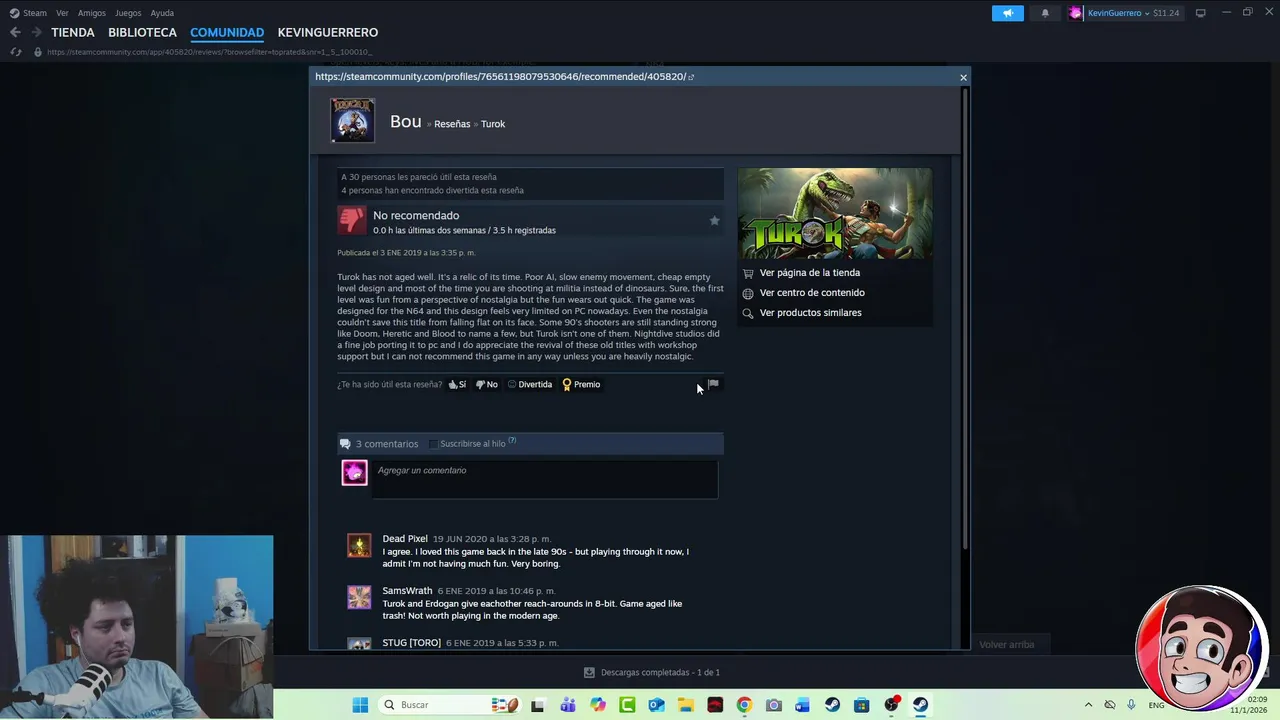Open Microsoft Word from taskbar
The height and width of the screenshot is (720, 1280).
(802, 705)
